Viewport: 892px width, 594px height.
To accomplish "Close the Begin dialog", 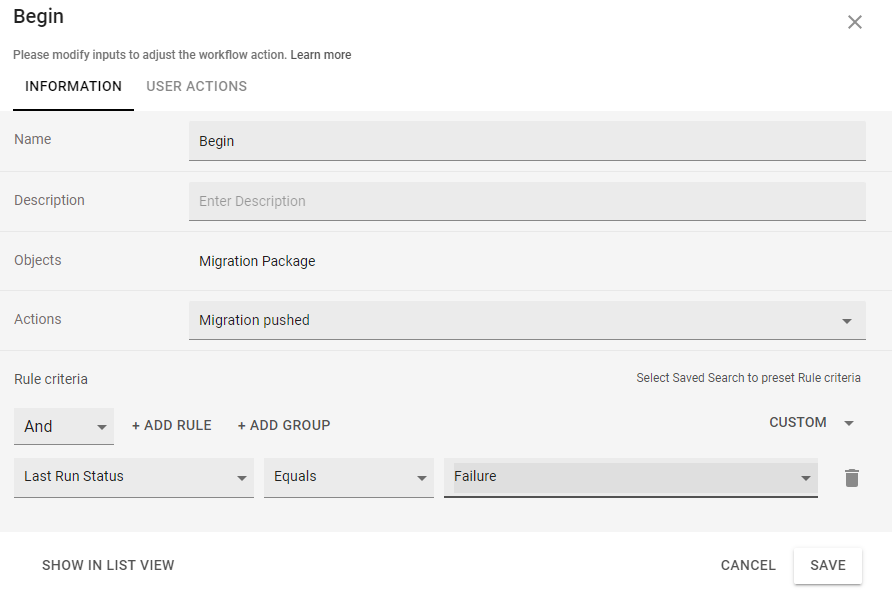I will pos(855,22).
